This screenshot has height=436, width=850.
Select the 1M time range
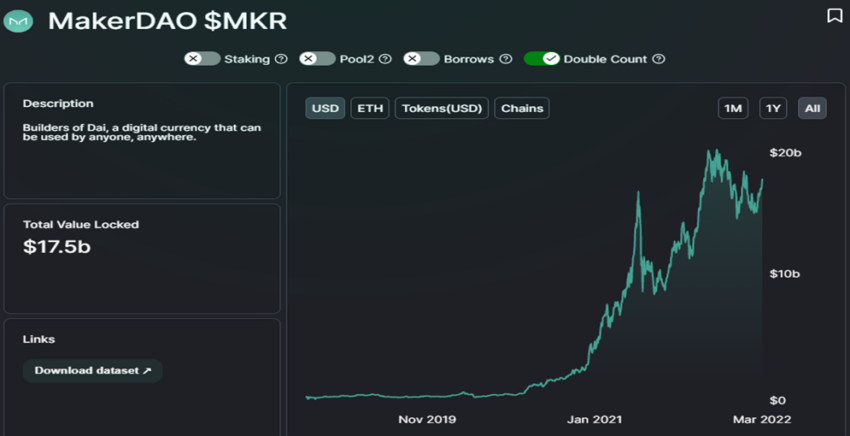coord(733,108)
